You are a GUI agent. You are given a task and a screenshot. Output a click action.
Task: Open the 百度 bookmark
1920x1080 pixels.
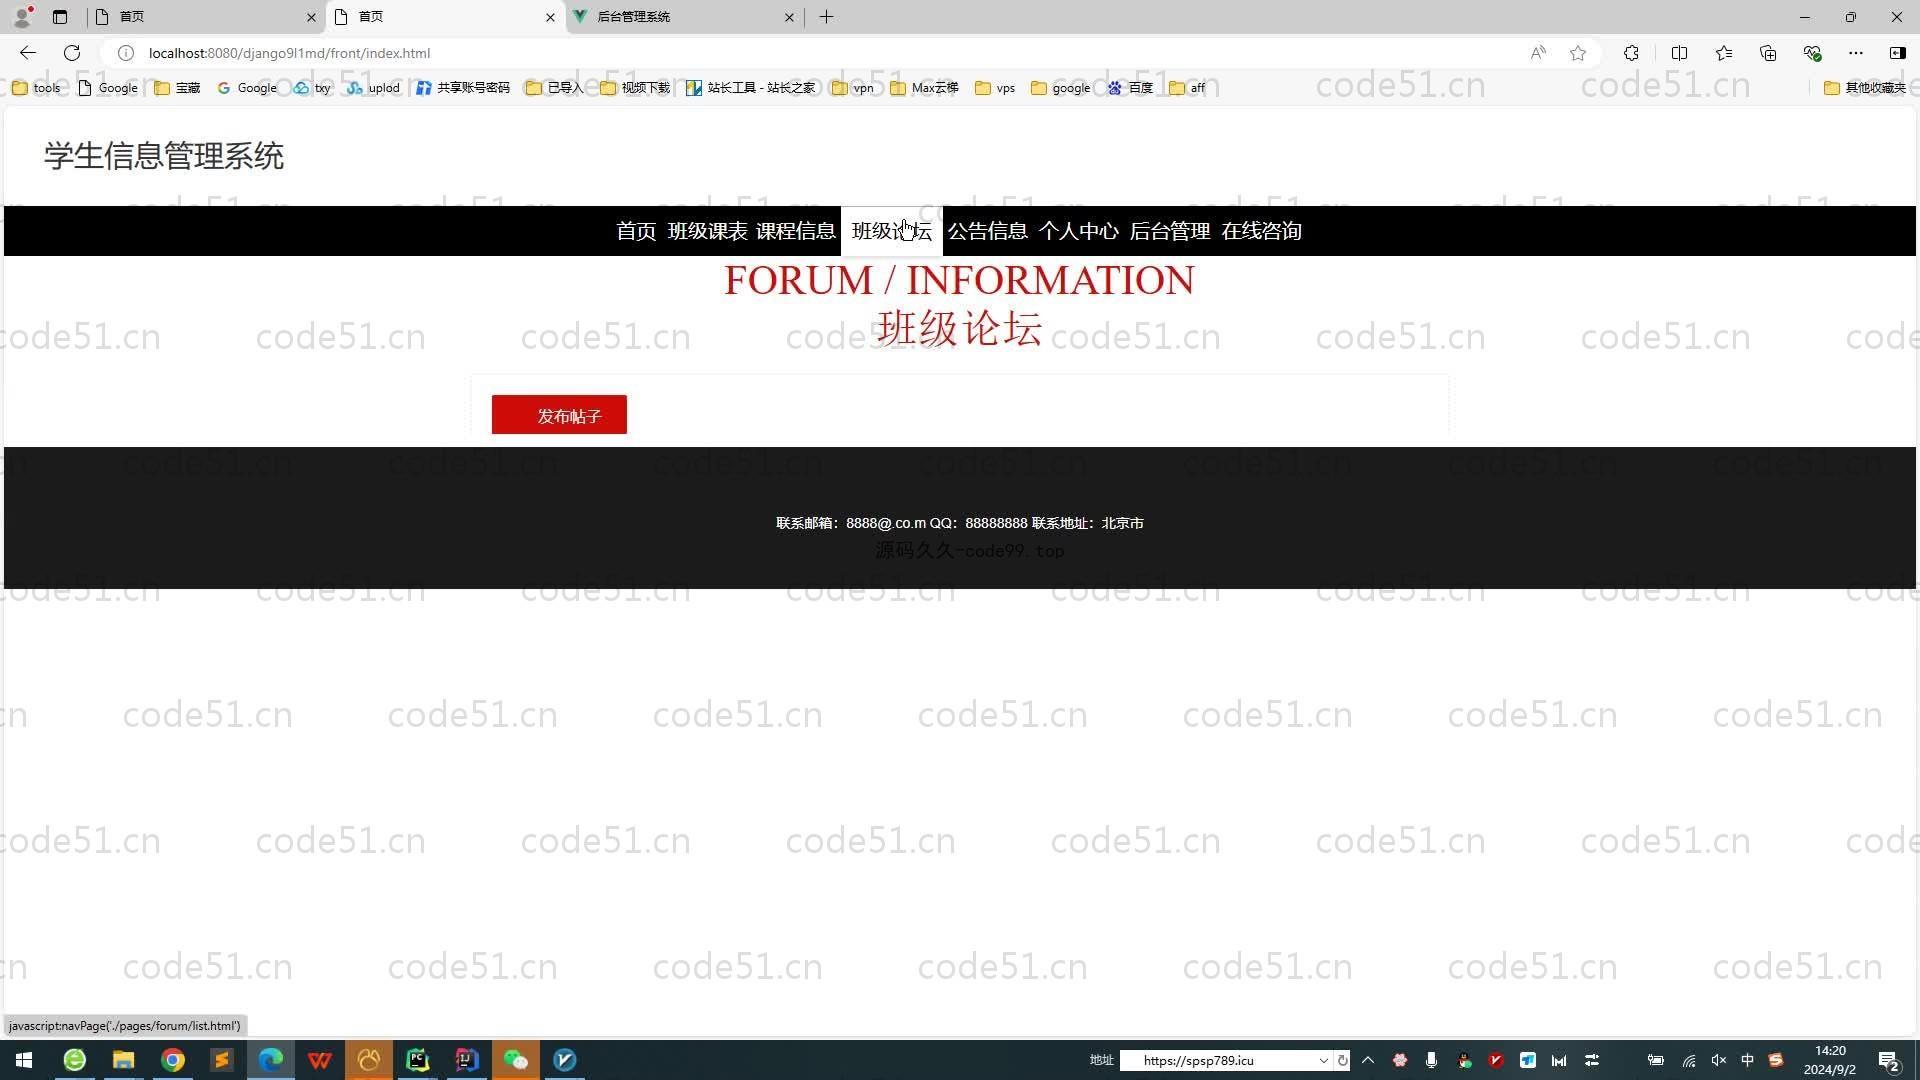(x=1130, y=88)
